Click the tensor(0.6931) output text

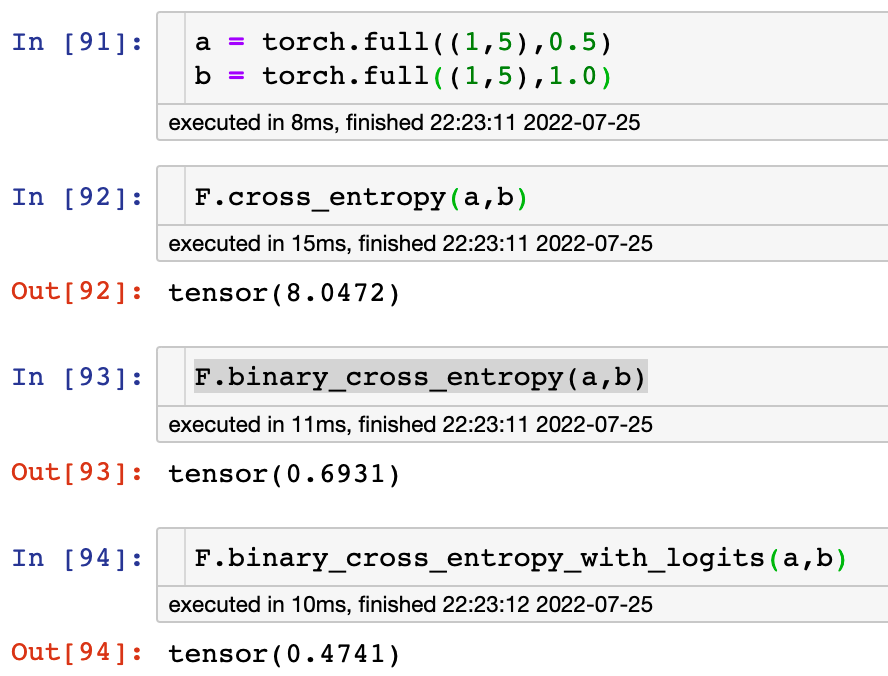coord(284,472)
